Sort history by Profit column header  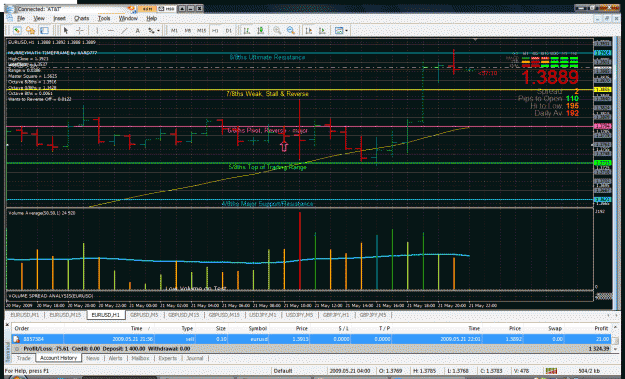[601, 328]
